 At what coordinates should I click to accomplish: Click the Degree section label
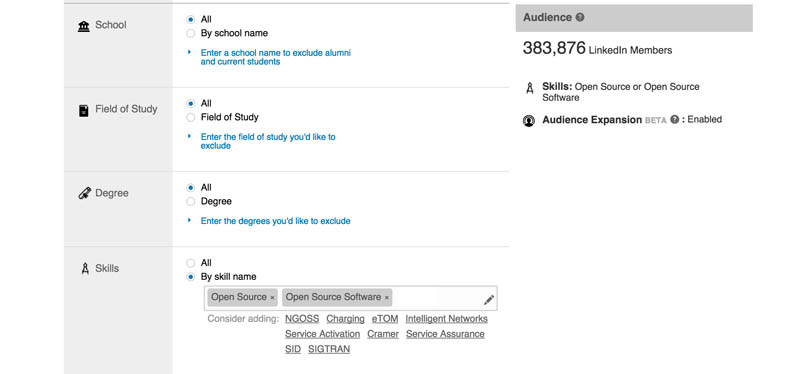[112, 193]
